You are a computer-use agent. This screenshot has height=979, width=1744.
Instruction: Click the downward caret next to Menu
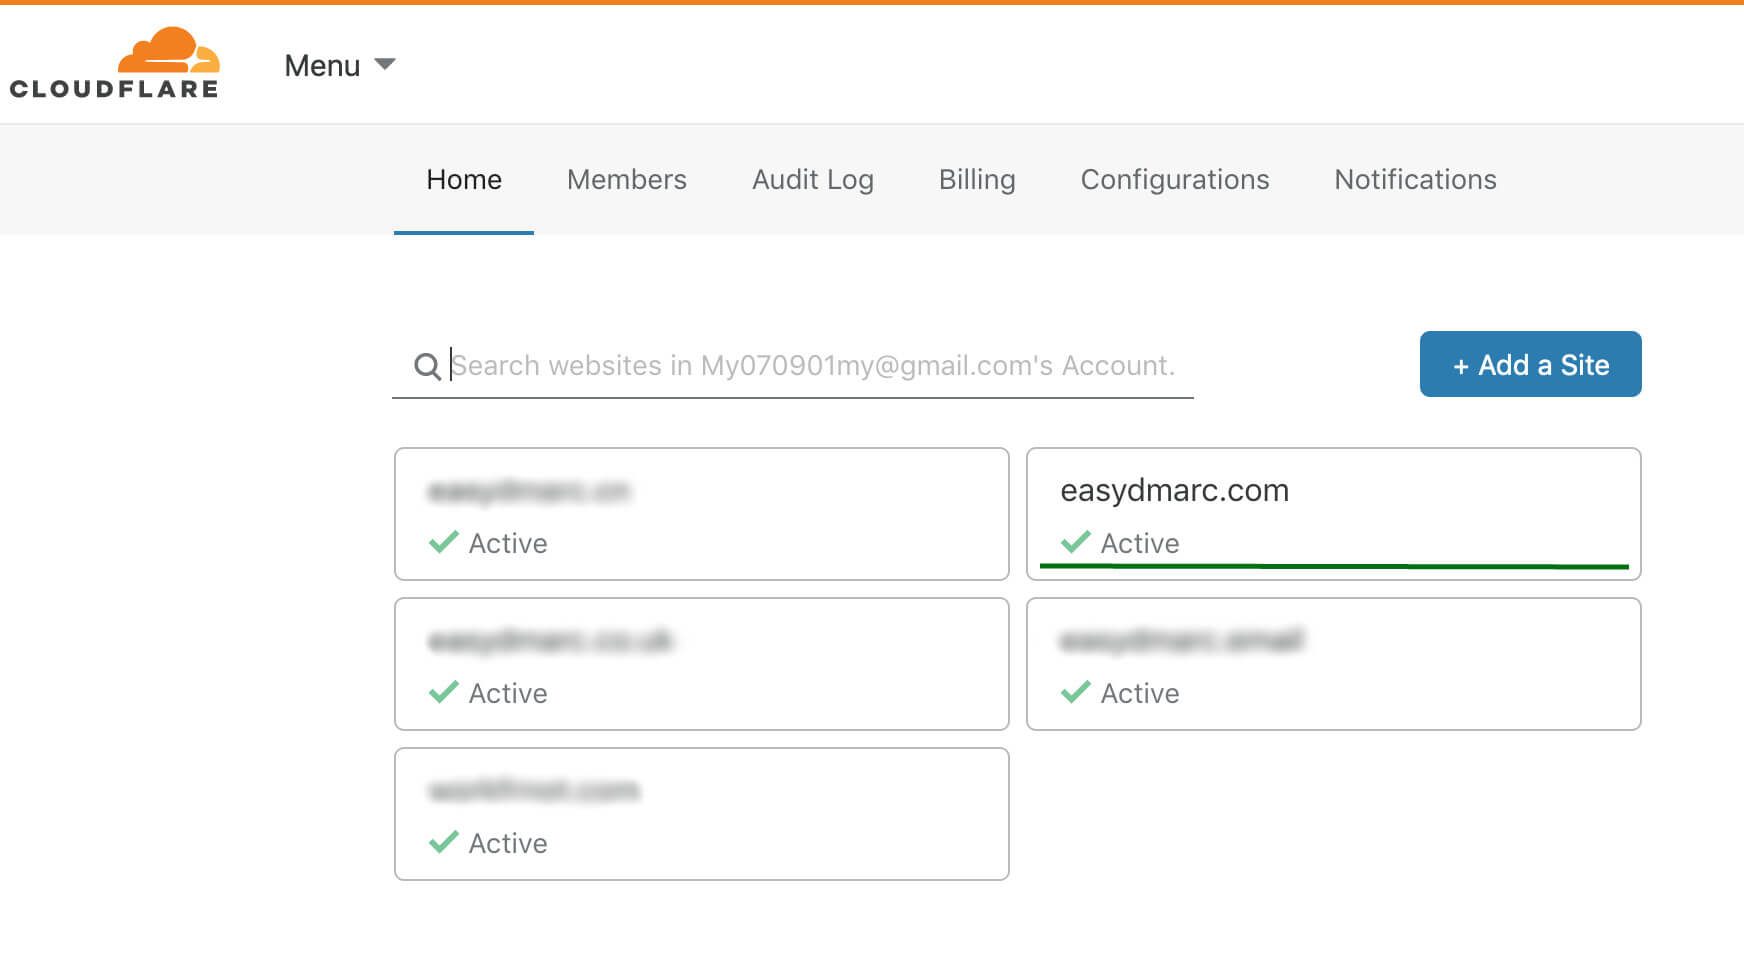pos(385,63)
